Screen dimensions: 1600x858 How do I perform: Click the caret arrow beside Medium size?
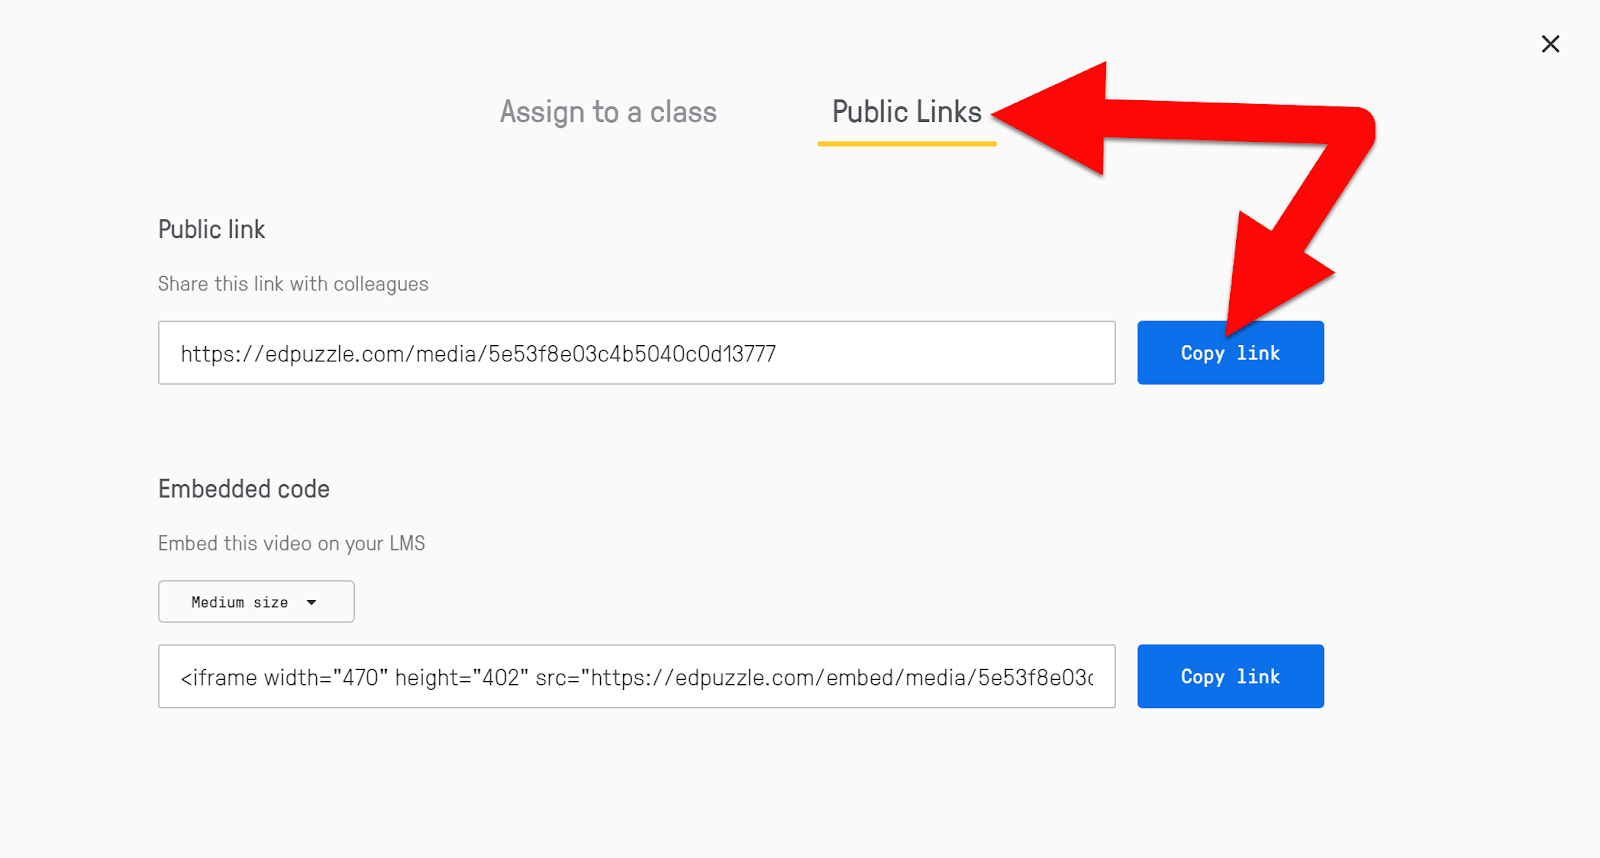coord(311,603)
